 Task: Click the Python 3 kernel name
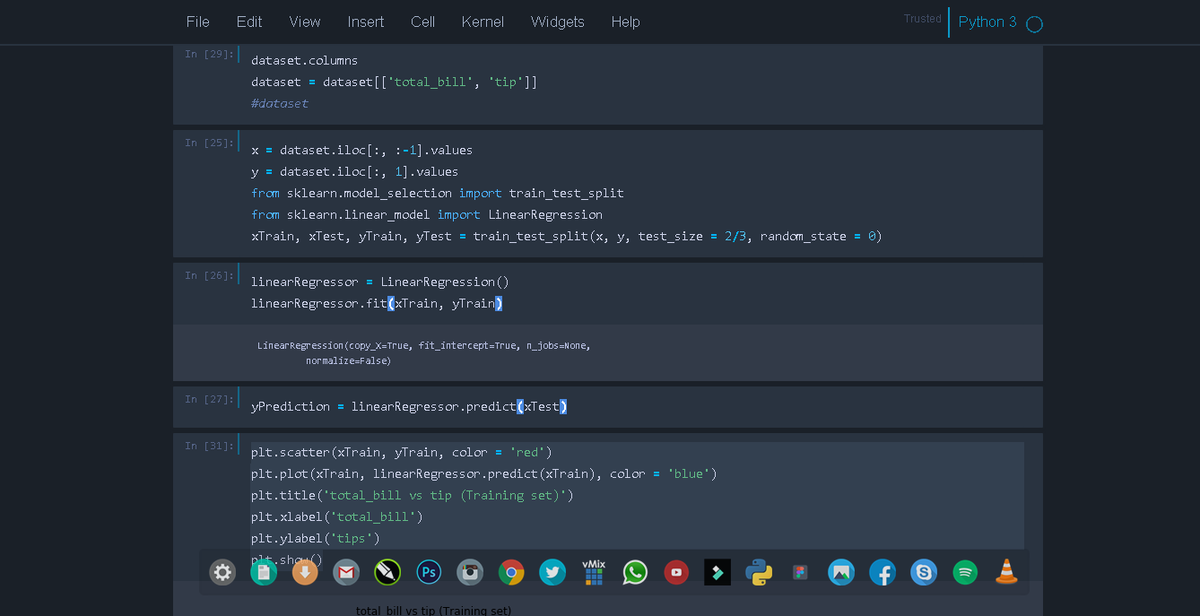point(987,22)
